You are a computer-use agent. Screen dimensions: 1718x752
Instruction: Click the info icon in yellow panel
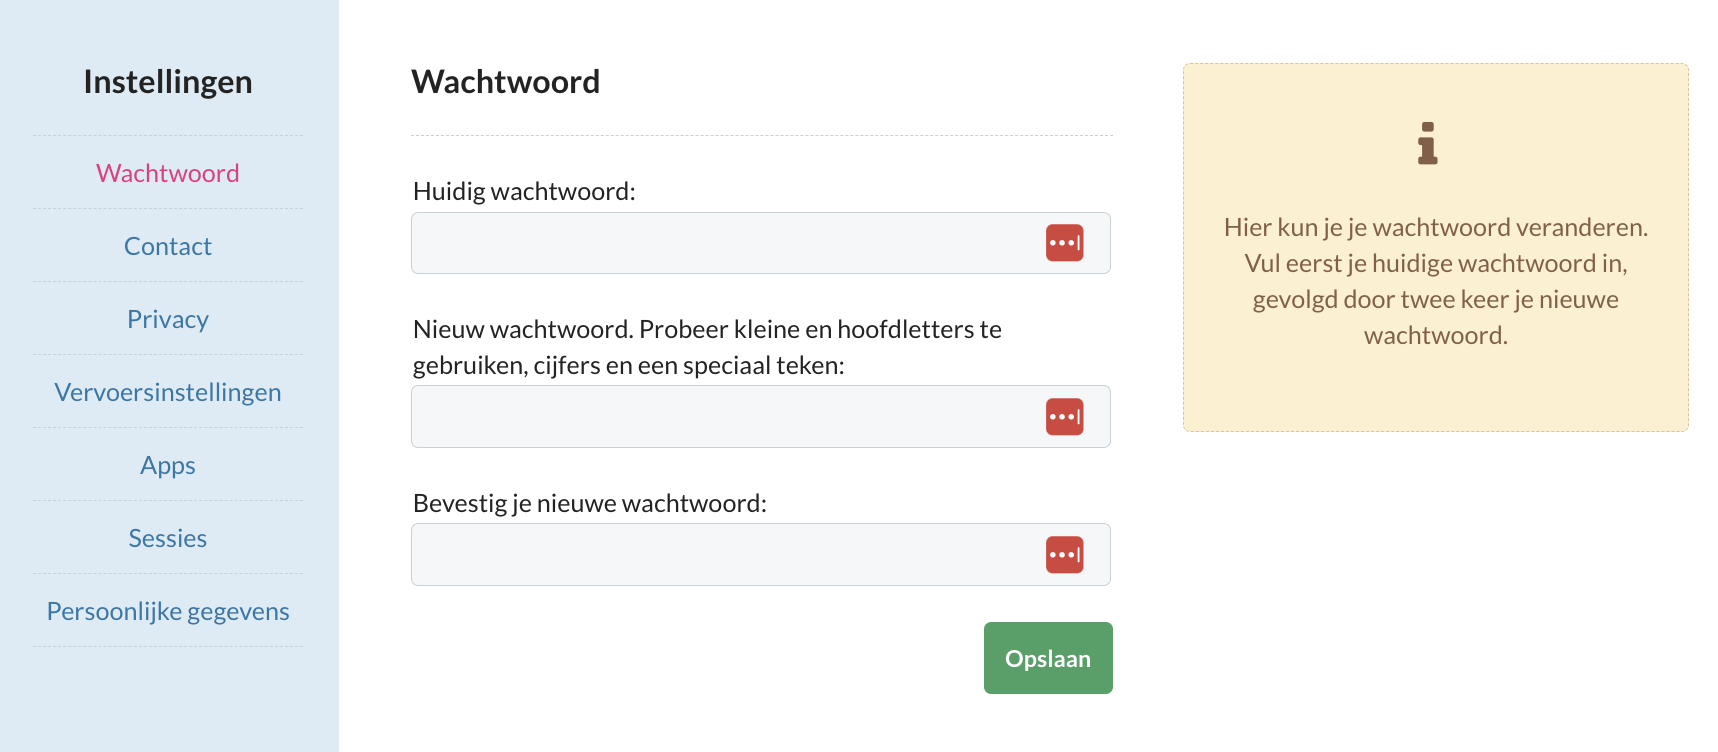click(1427, 143)
